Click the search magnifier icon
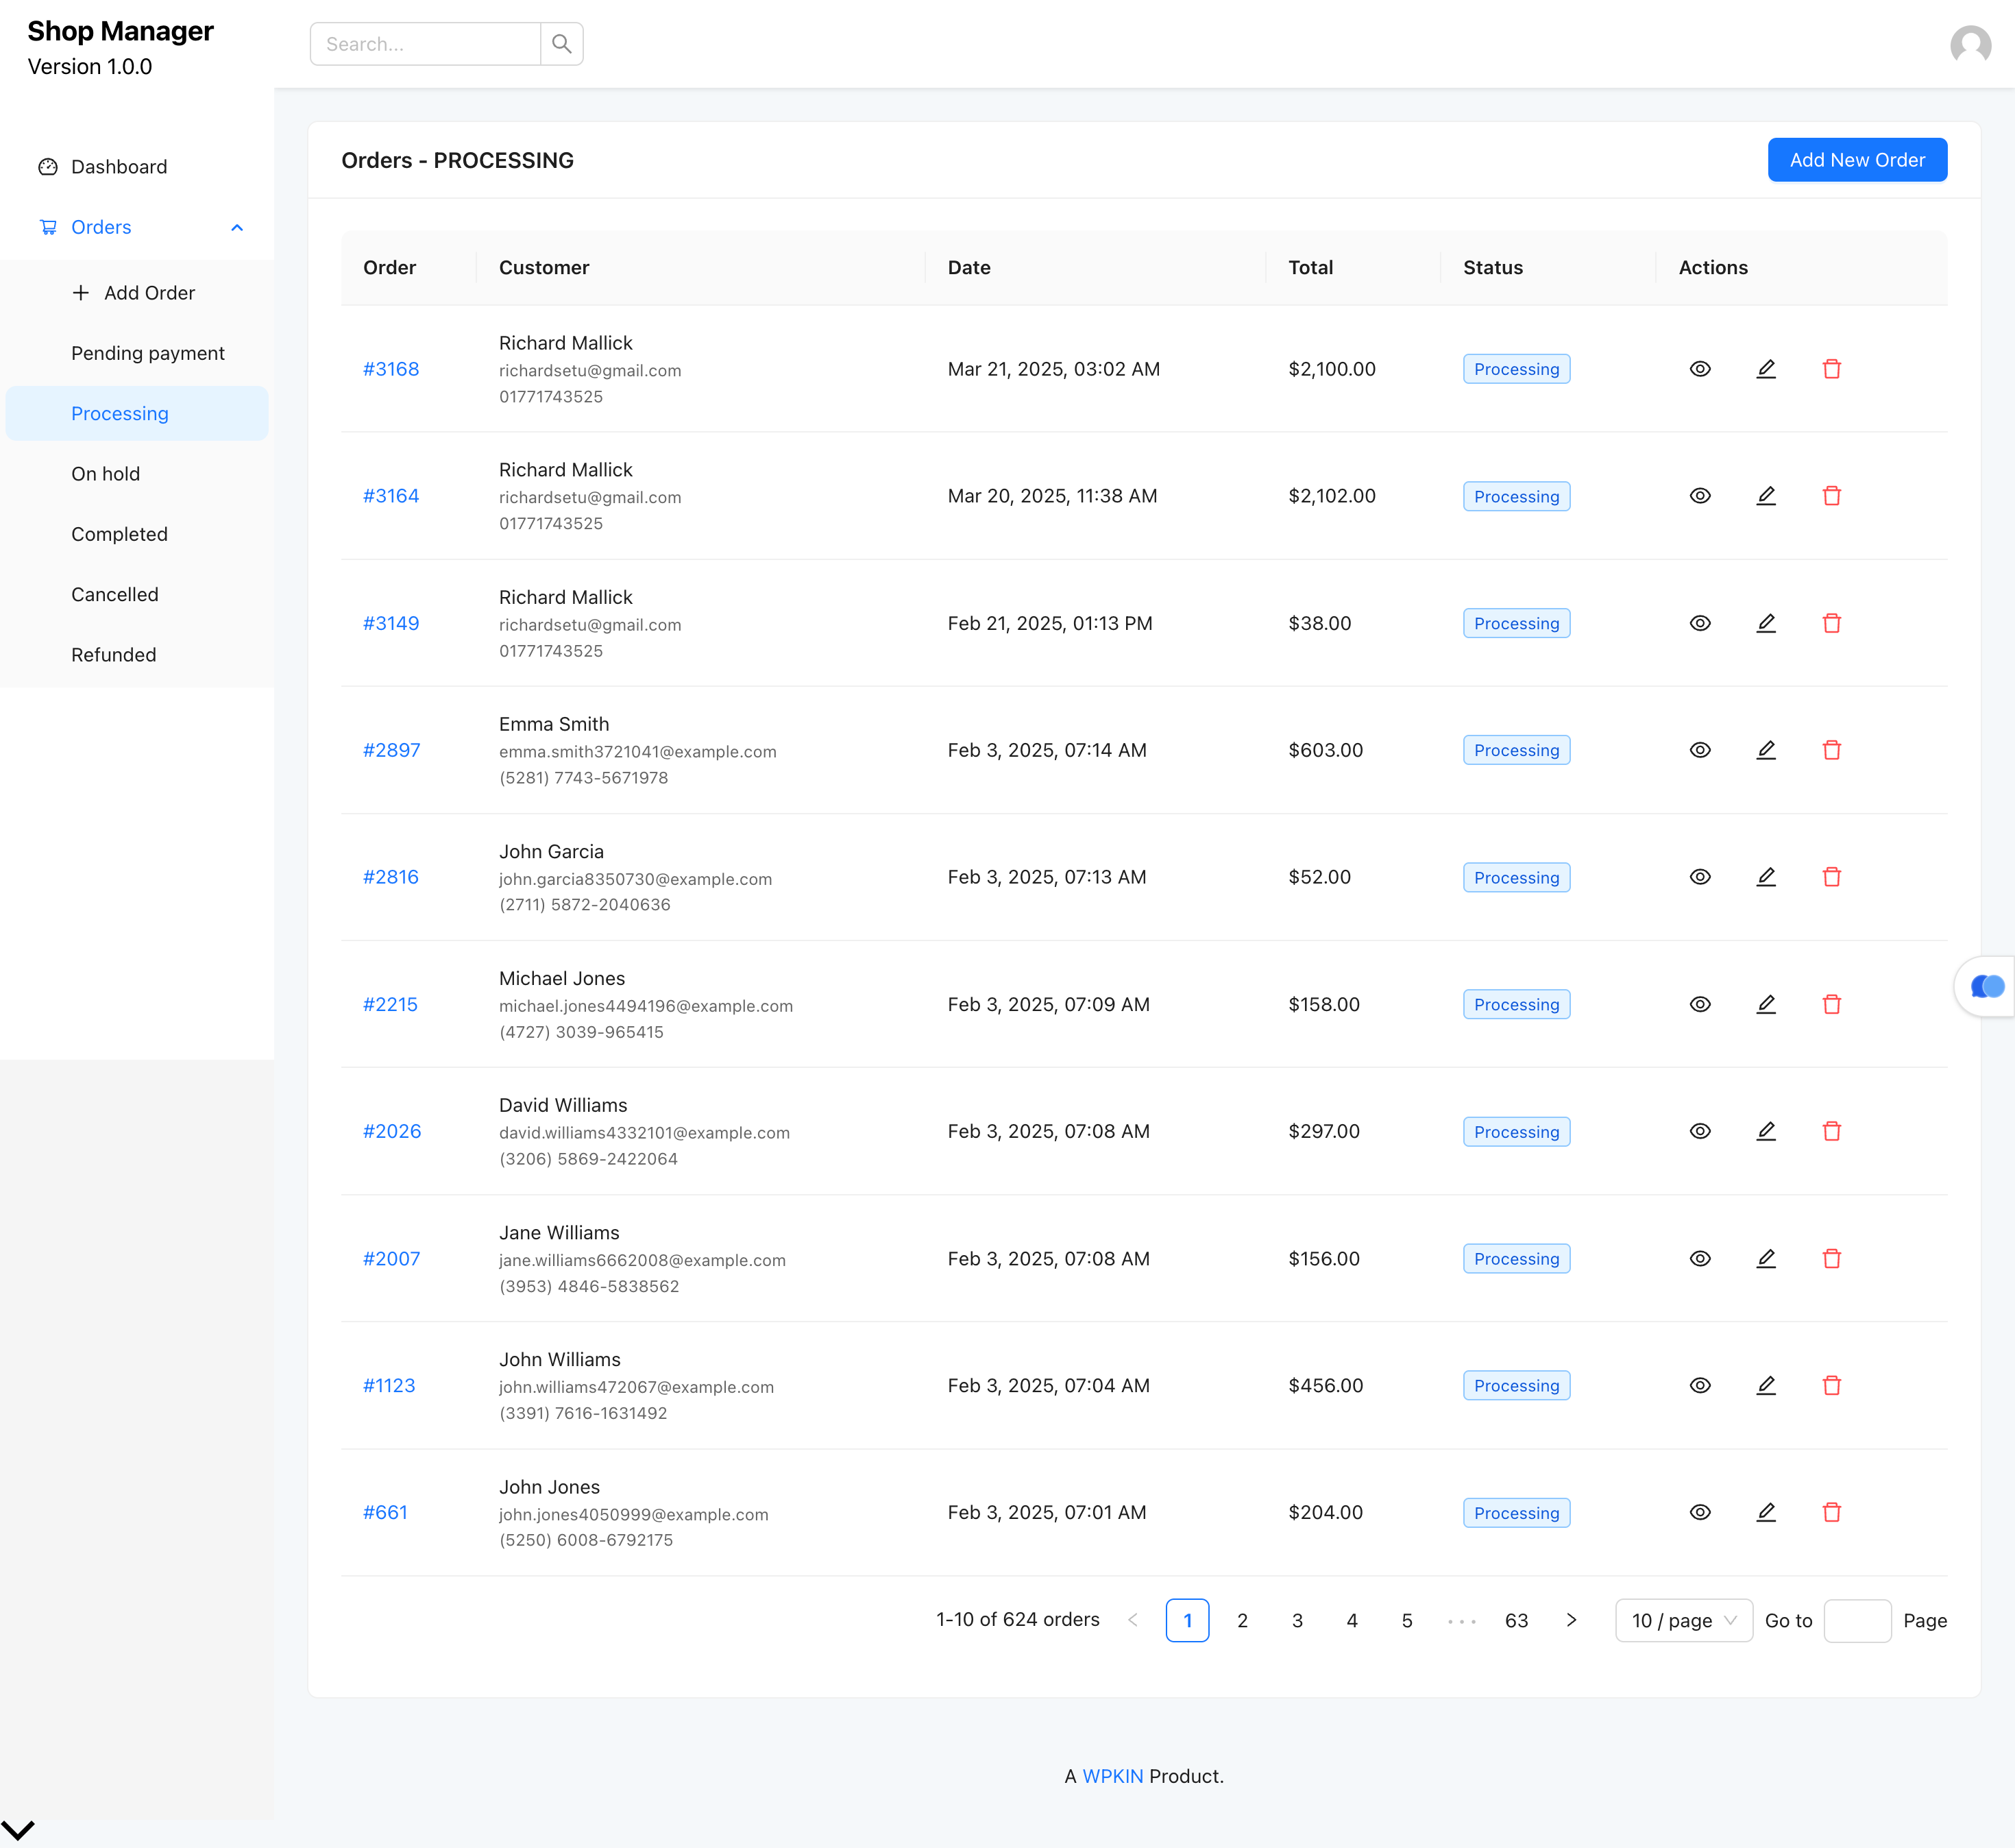 click(561, 44)
